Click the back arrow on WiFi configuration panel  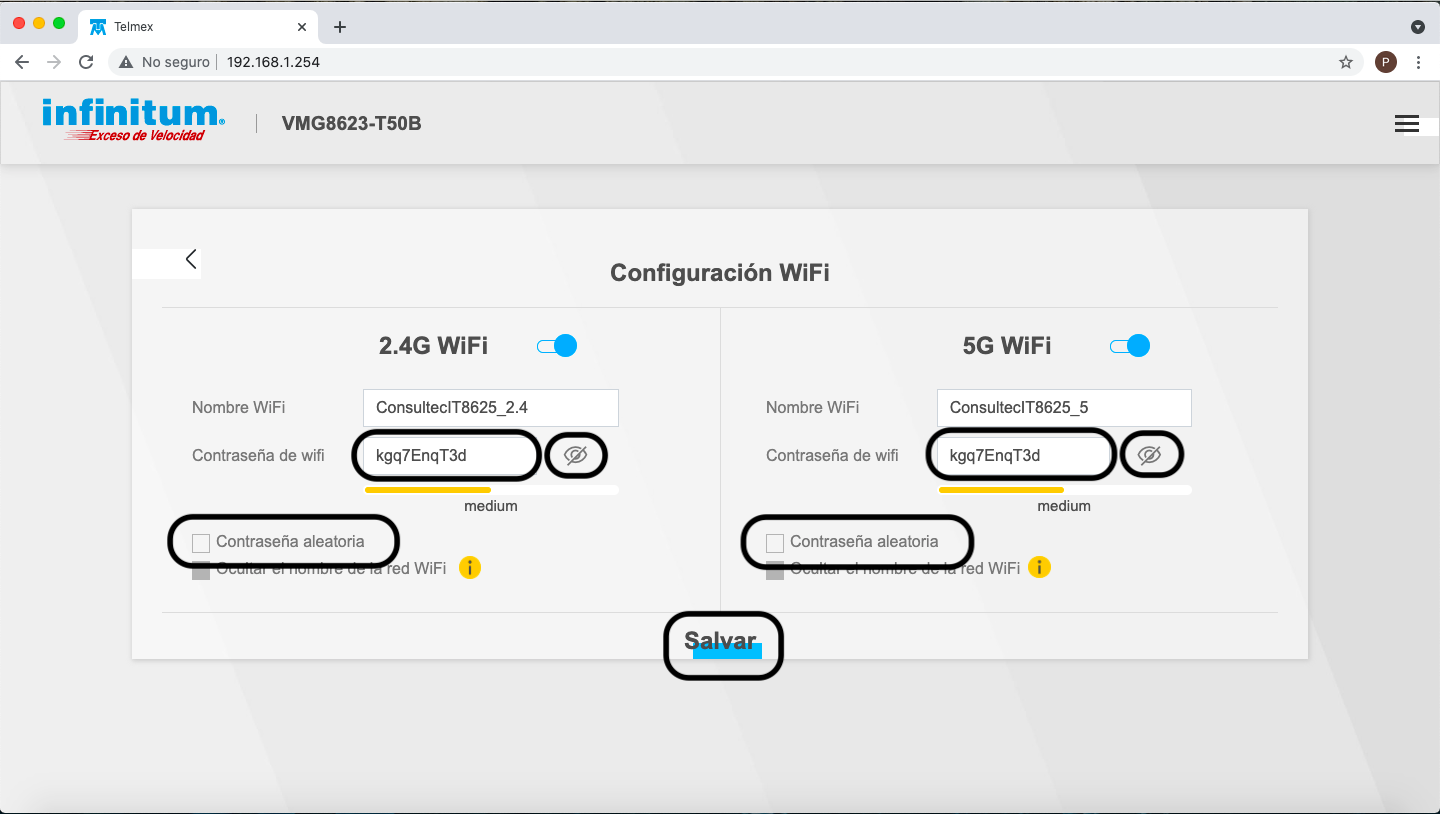pyautogui.click(x=191, y=260)
